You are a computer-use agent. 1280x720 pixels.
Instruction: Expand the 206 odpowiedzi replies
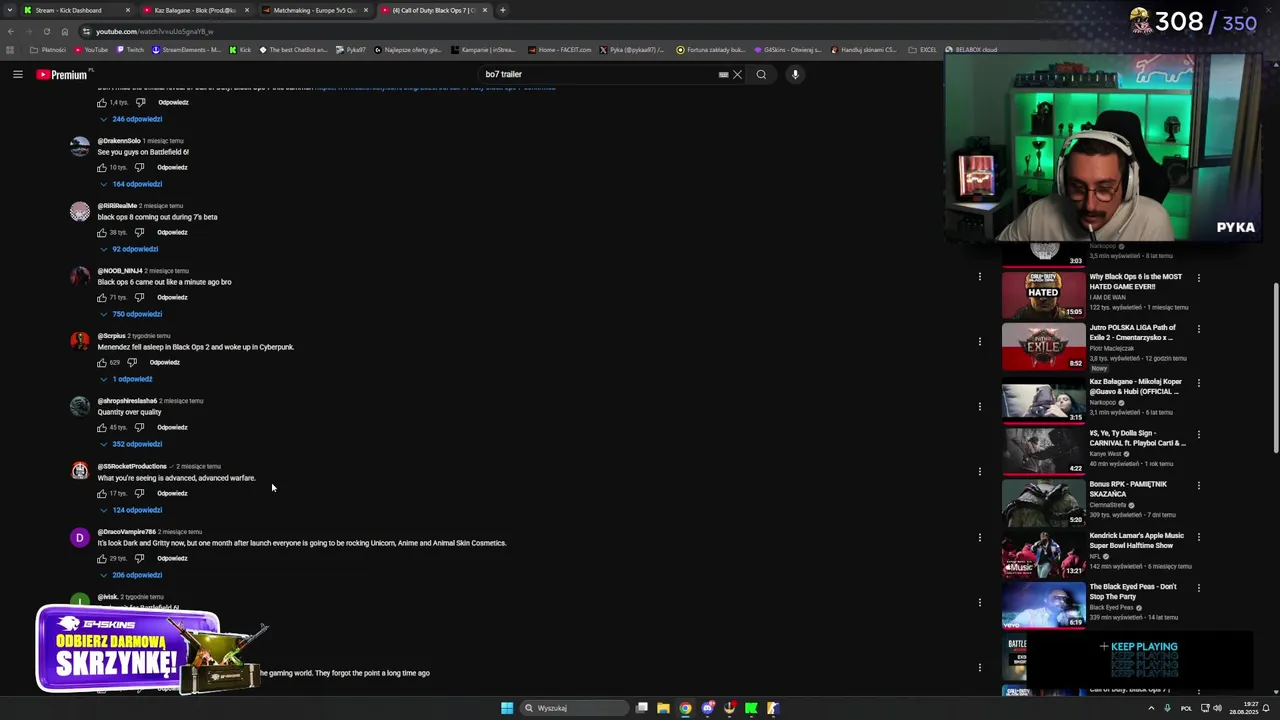pos(131,575)
